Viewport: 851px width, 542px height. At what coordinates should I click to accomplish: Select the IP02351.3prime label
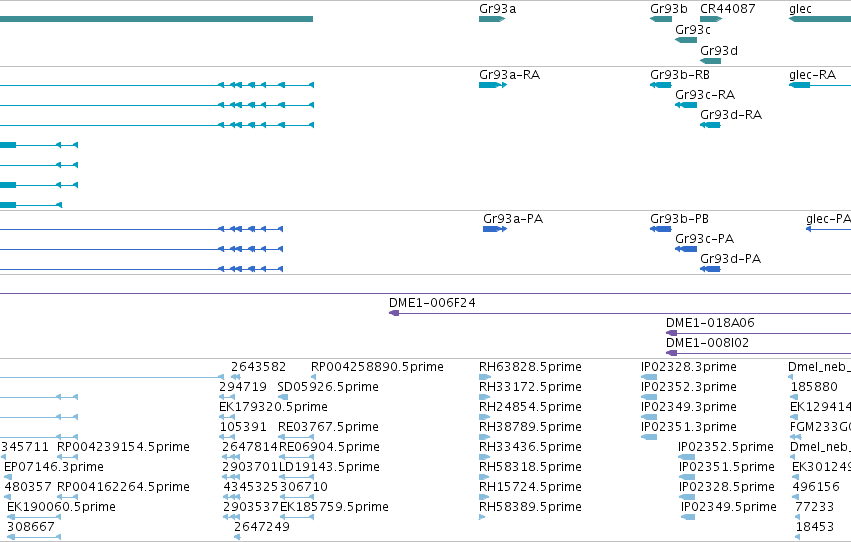(x=689, y=427)
